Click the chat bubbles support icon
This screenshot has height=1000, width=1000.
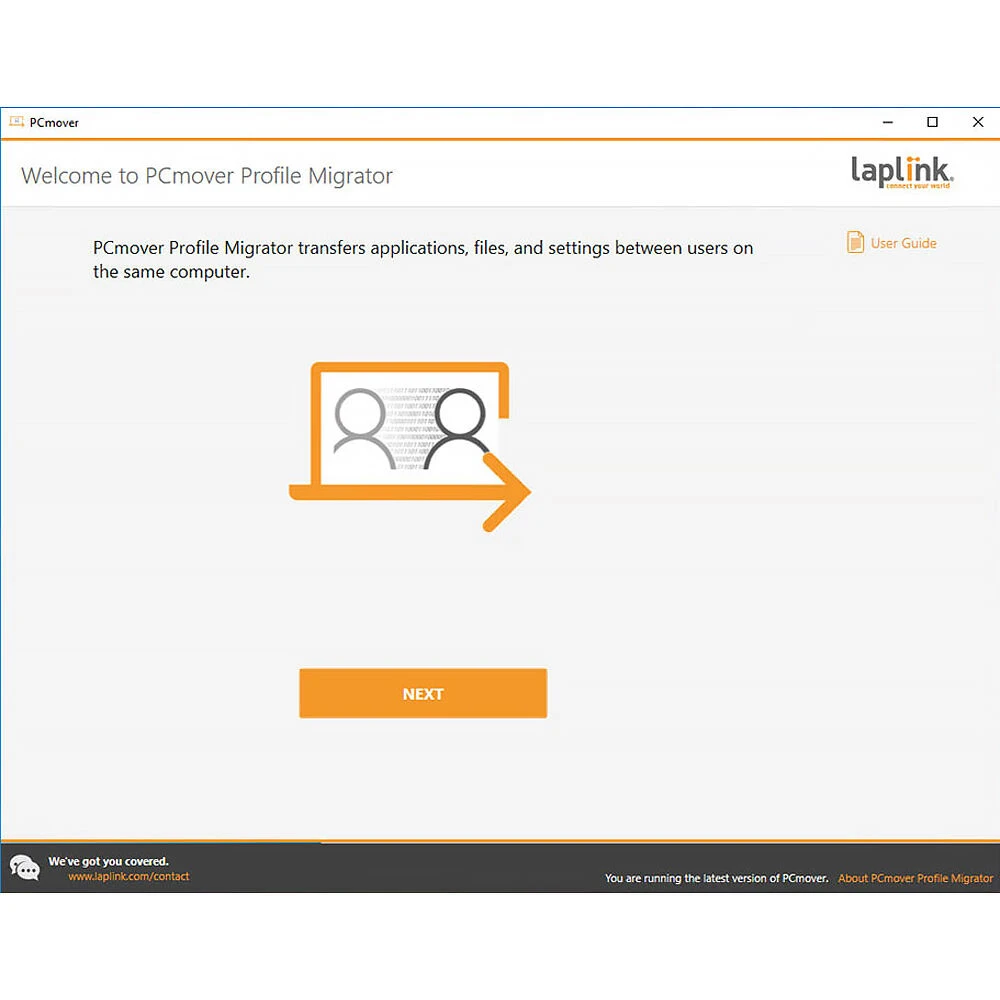click(25, 868)
